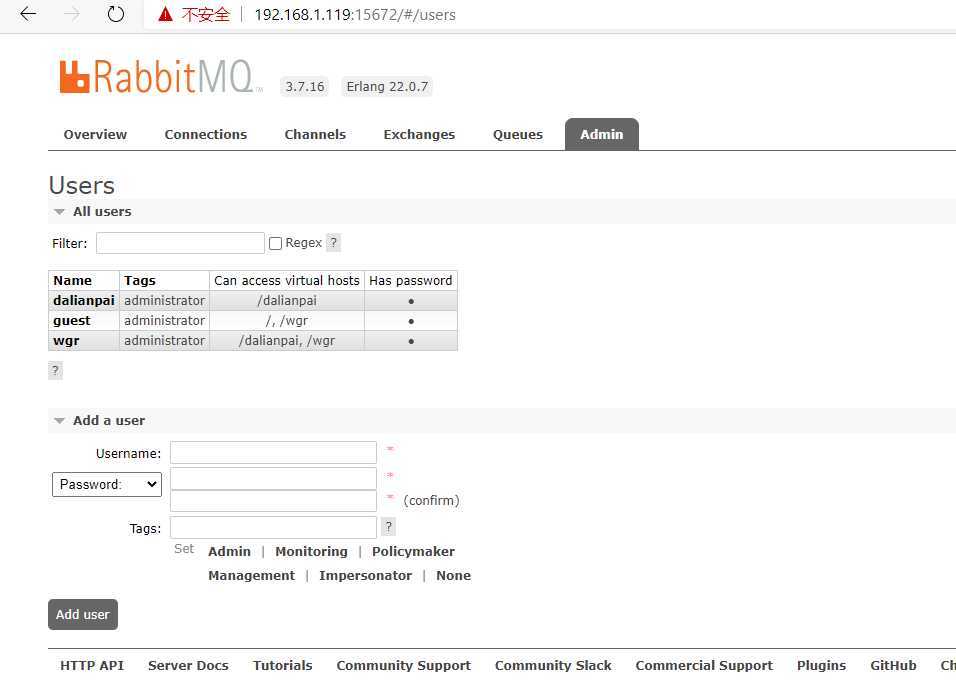The image size is (956, 685).
Task: Select the Admin tab
Action: pyautogui.click(x=602, y=134)
